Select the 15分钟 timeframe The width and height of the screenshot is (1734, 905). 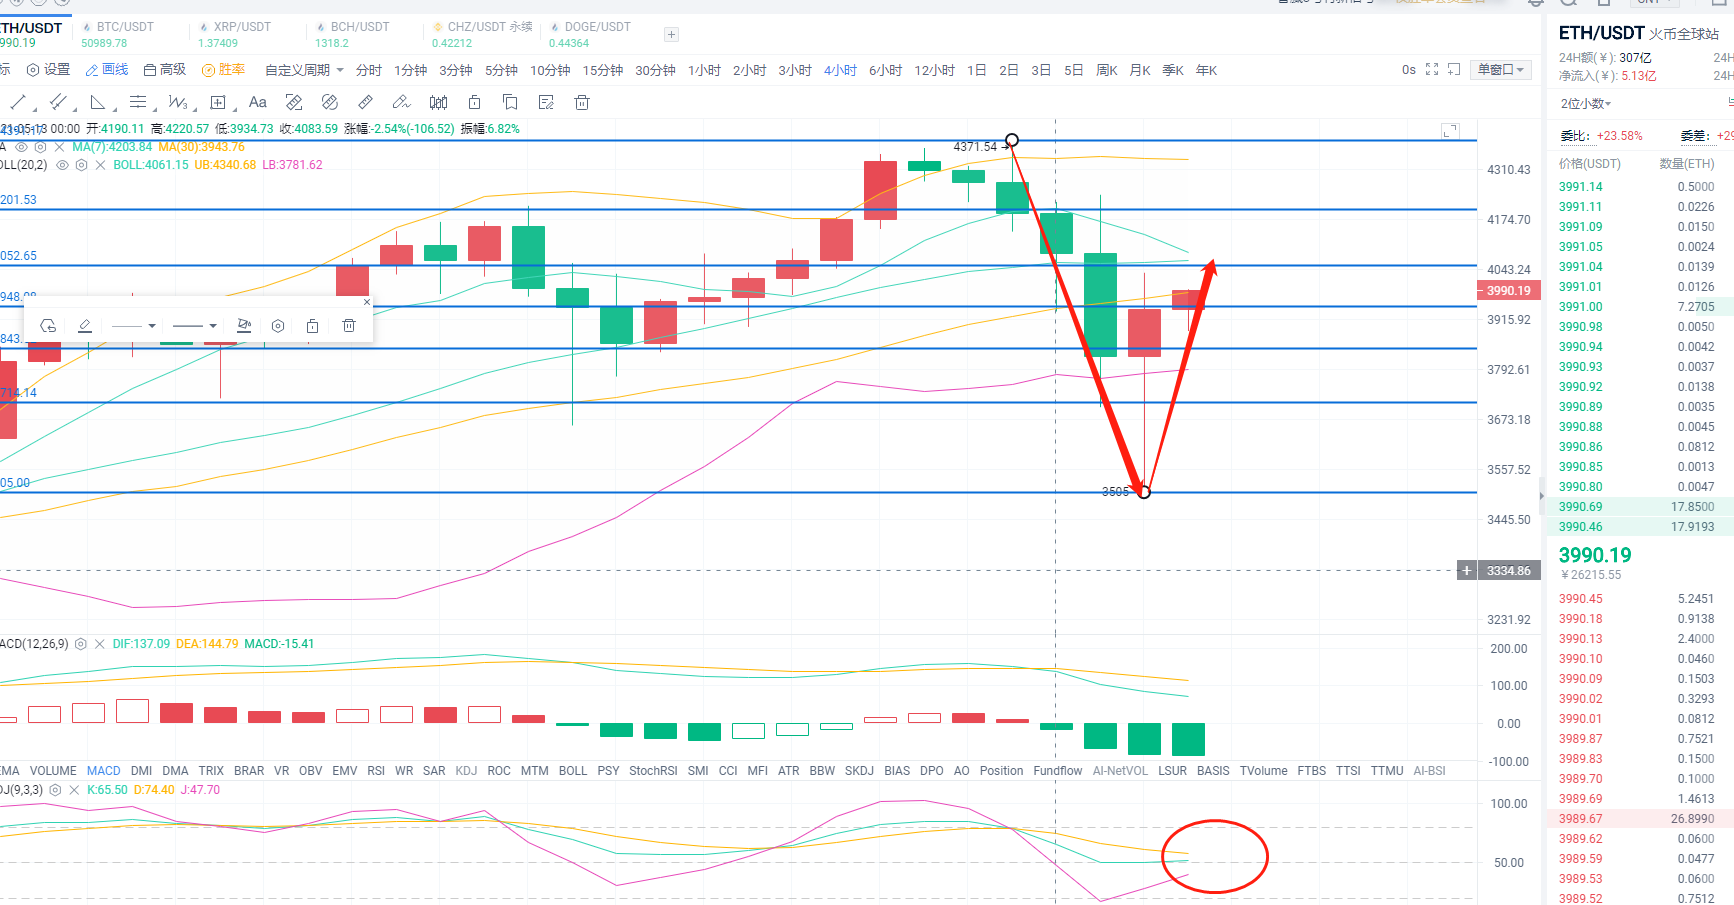click(603, 70)
